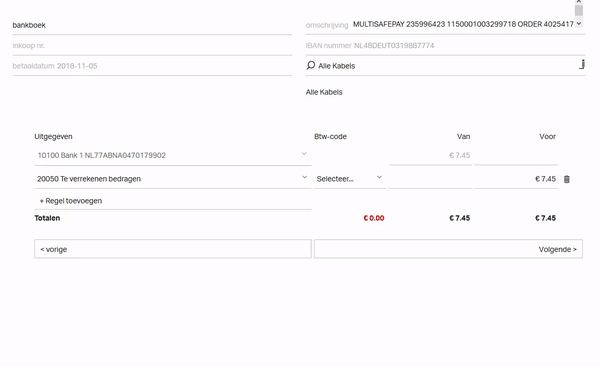Click the Totalen label
Viewport: 600px width, 368px height.
click(47, 218)
